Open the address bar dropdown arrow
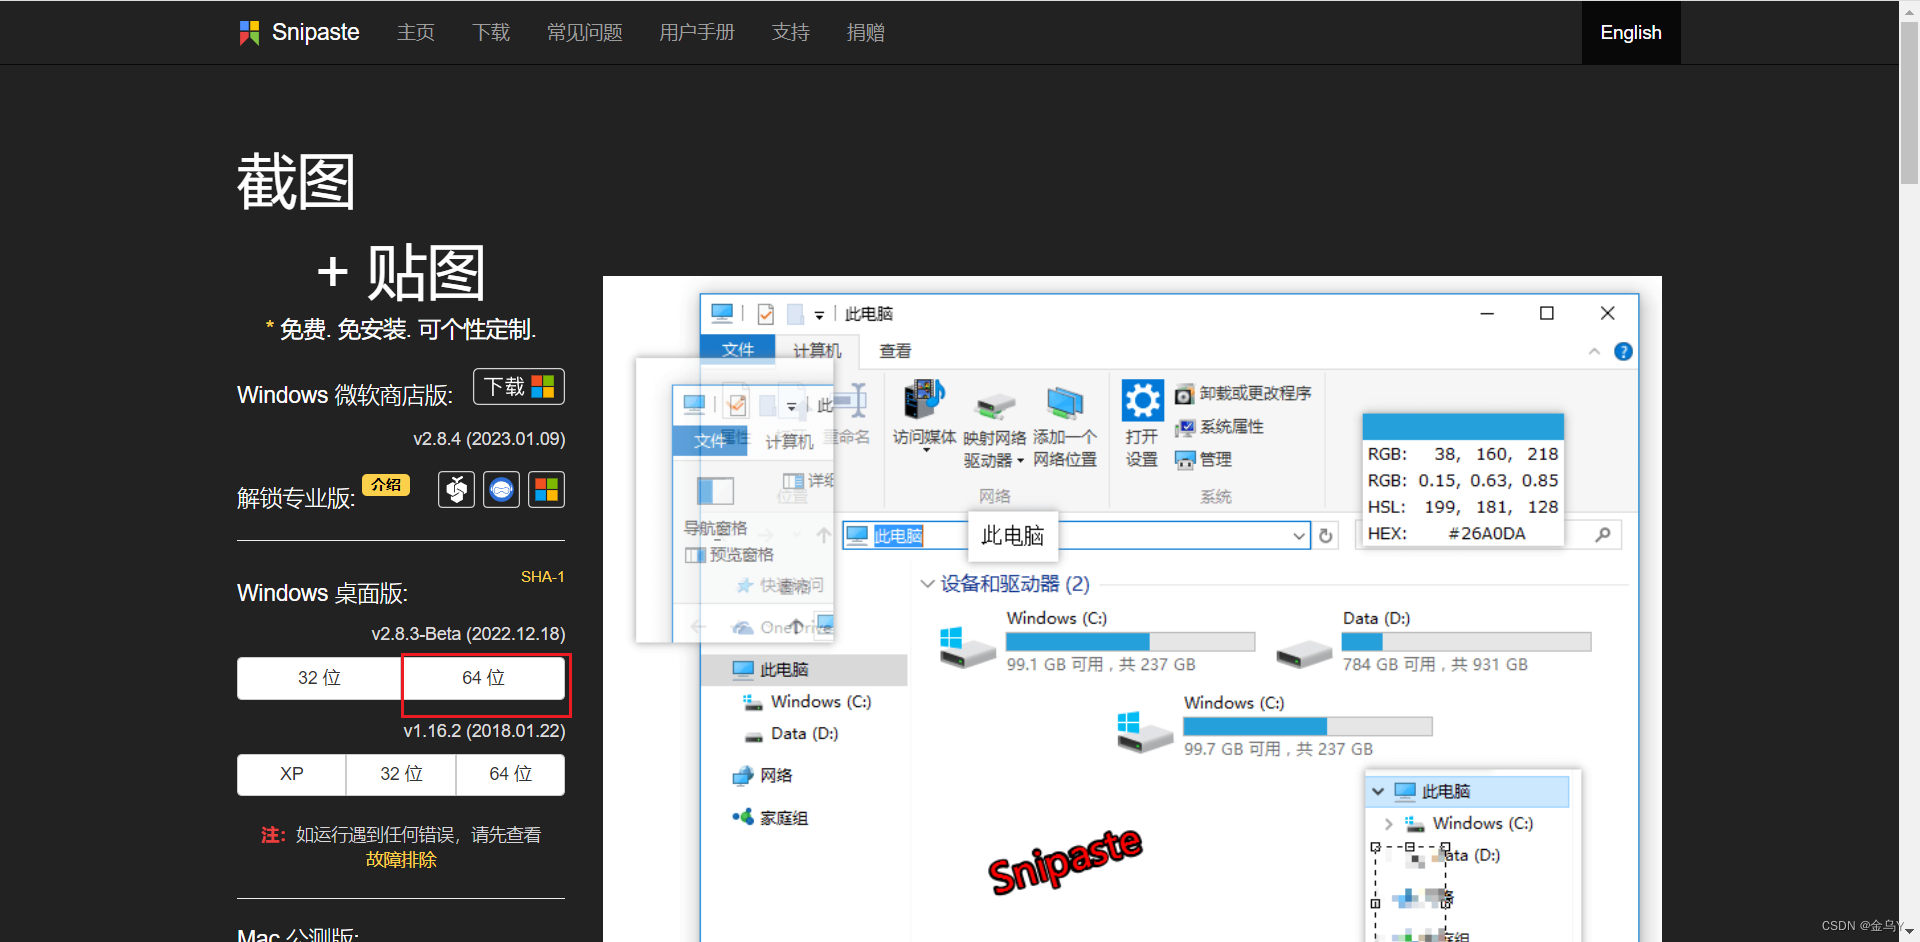The height and width of the screenshot is (942, 1920). pyautogui.click(x=1299, y=535)
